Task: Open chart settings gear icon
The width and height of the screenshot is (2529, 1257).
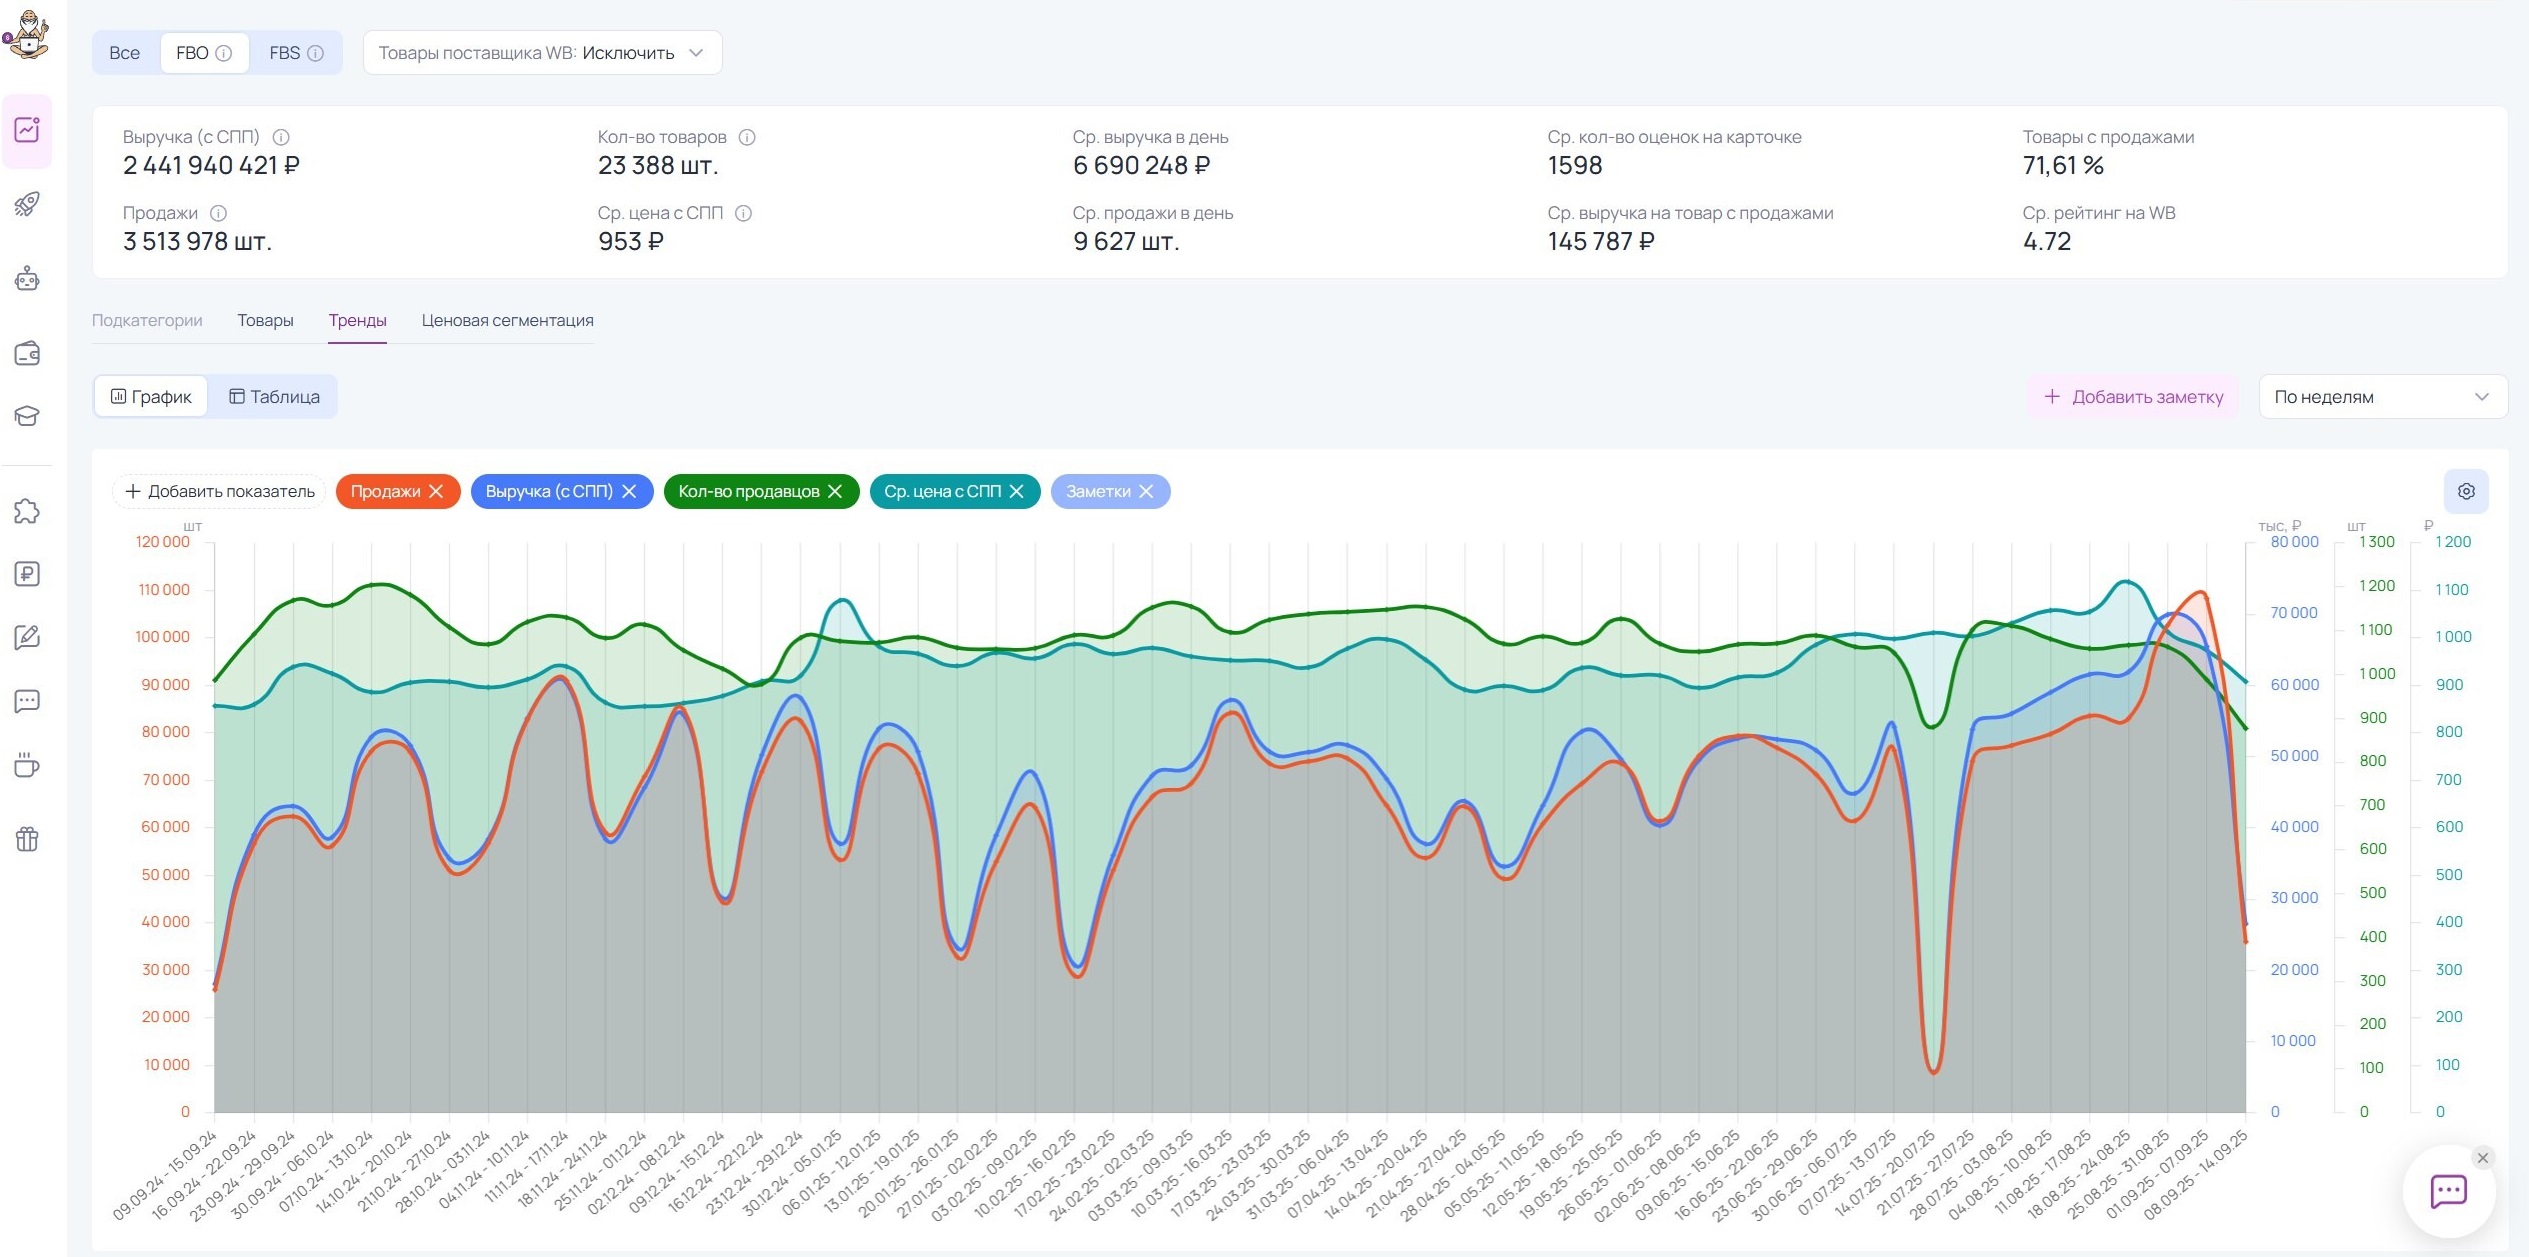Action: click(x=2466, y=491)
